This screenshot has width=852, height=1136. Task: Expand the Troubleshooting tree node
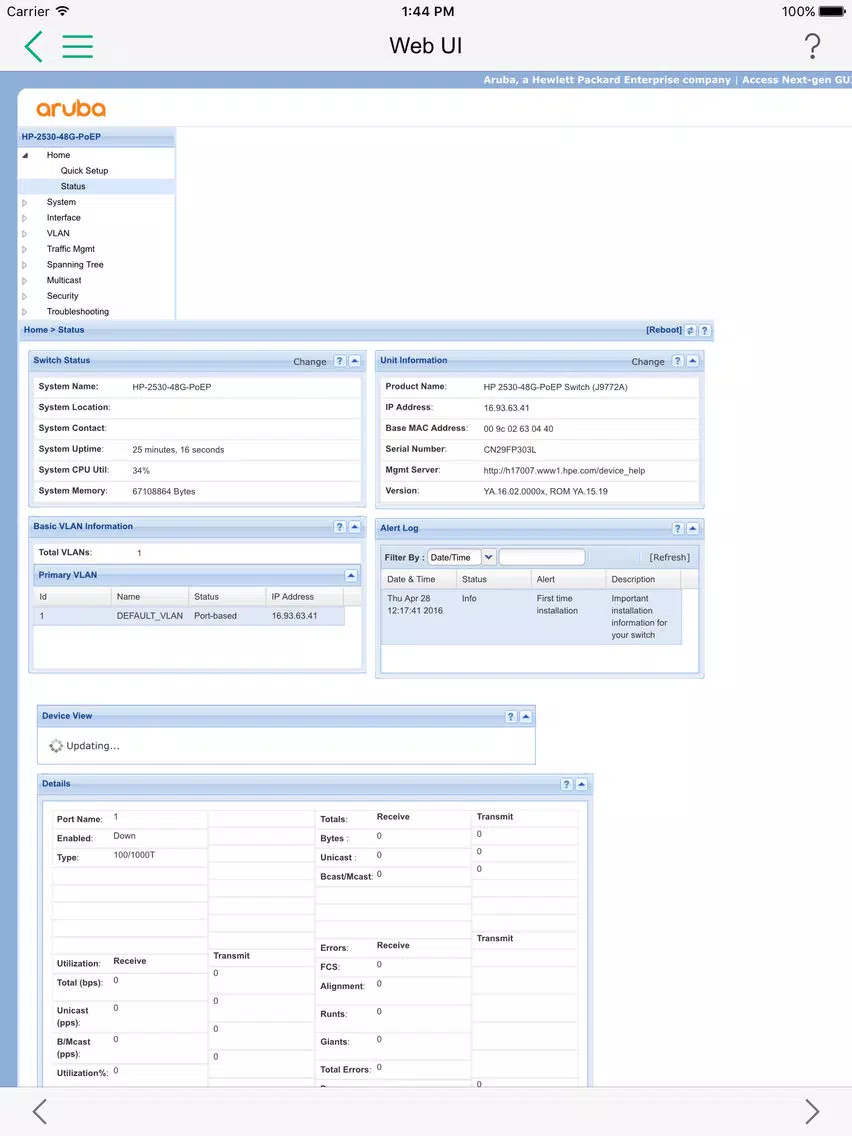click(x=25, y=312)
